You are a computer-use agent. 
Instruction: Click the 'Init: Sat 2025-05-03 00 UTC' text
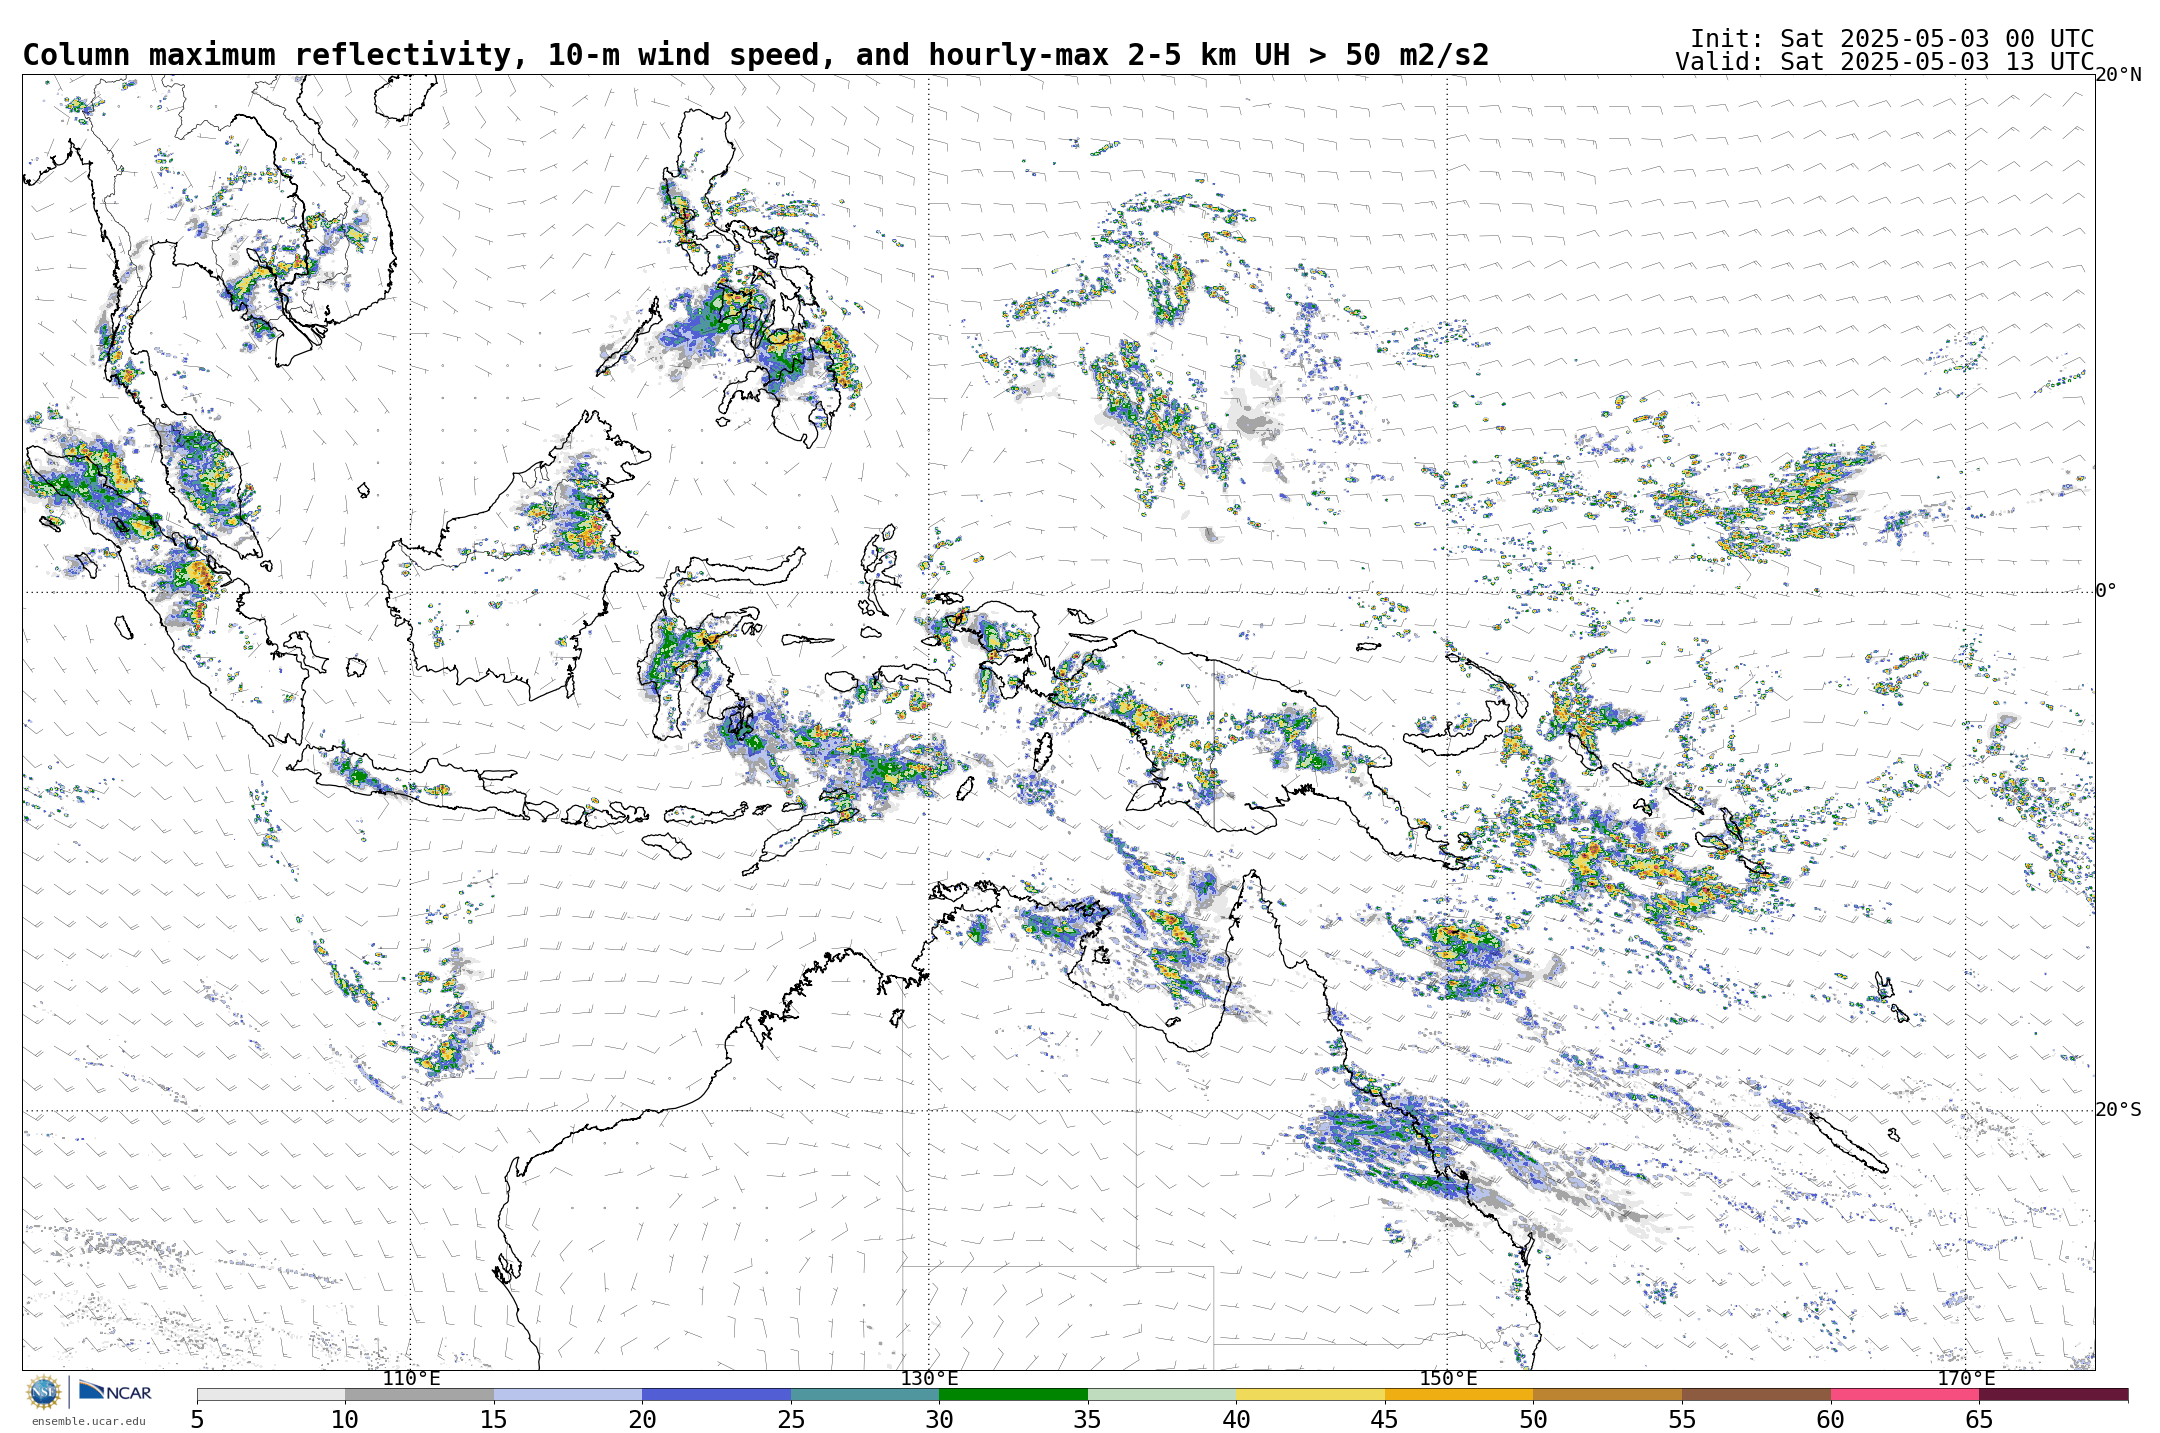coord(1892,39)
